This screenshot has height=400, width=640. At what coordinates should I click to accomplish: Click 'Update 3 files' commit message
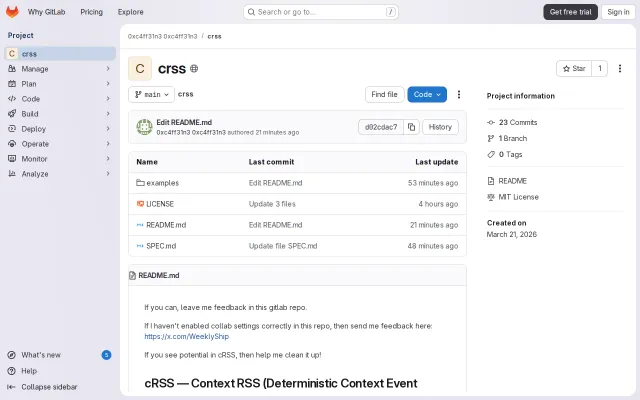tap(272, 204)
